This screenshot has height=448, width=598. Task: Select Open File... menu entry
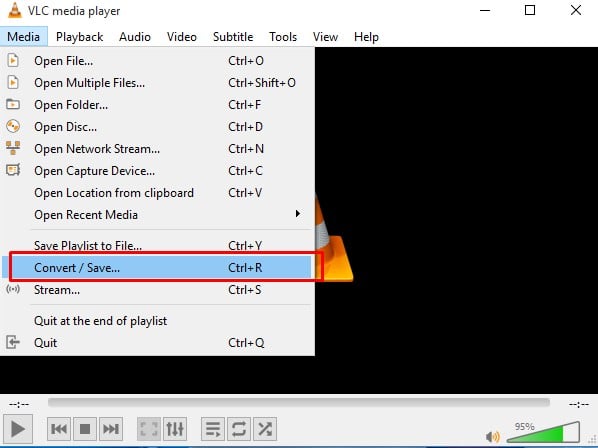tap(157, 61)
